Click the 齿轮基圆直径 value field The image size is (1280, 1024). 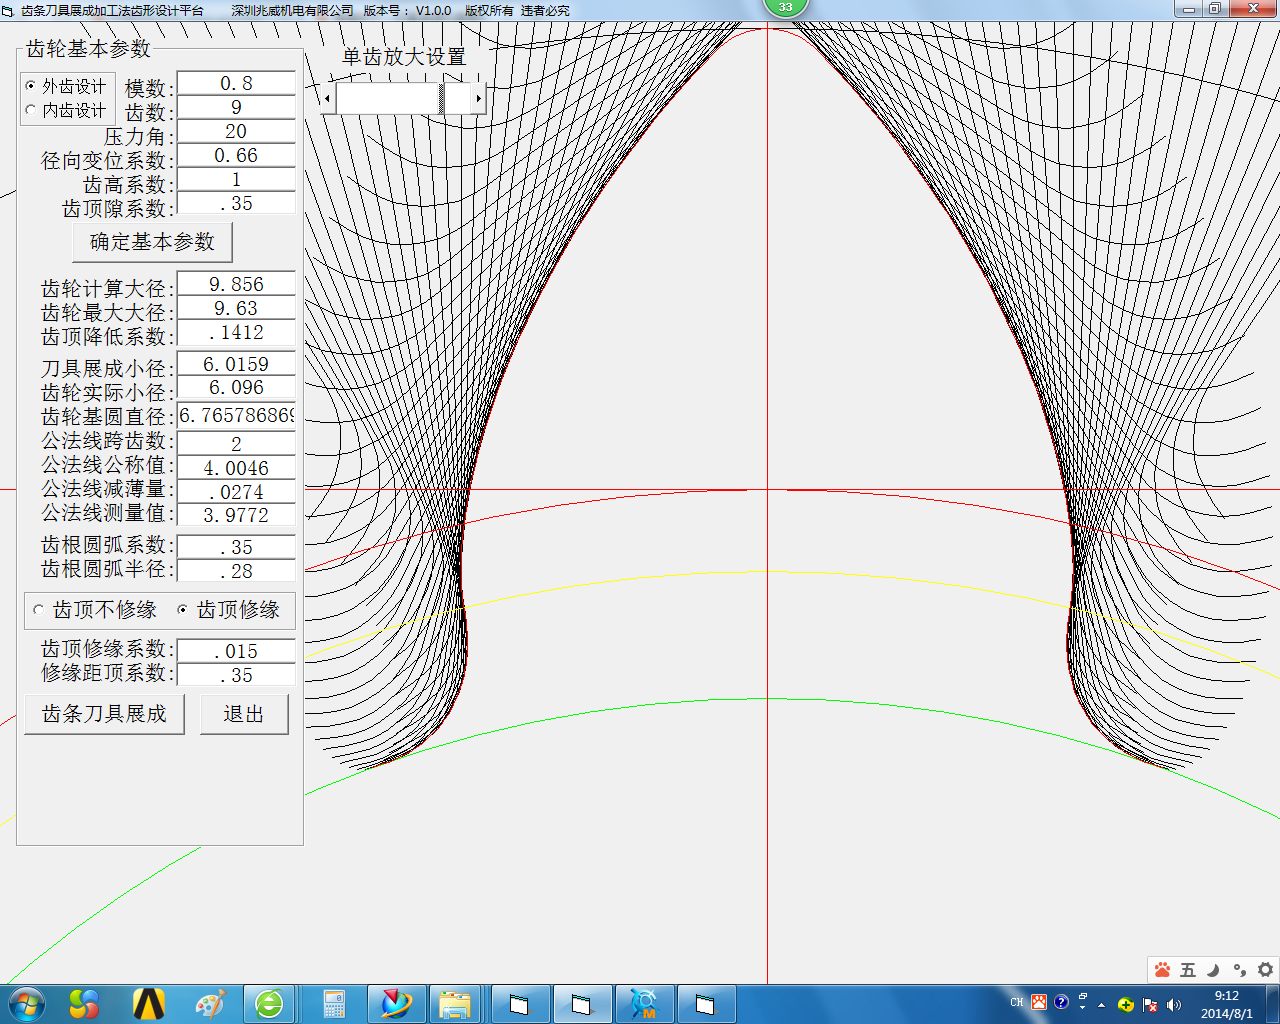[x=236, y=415]
